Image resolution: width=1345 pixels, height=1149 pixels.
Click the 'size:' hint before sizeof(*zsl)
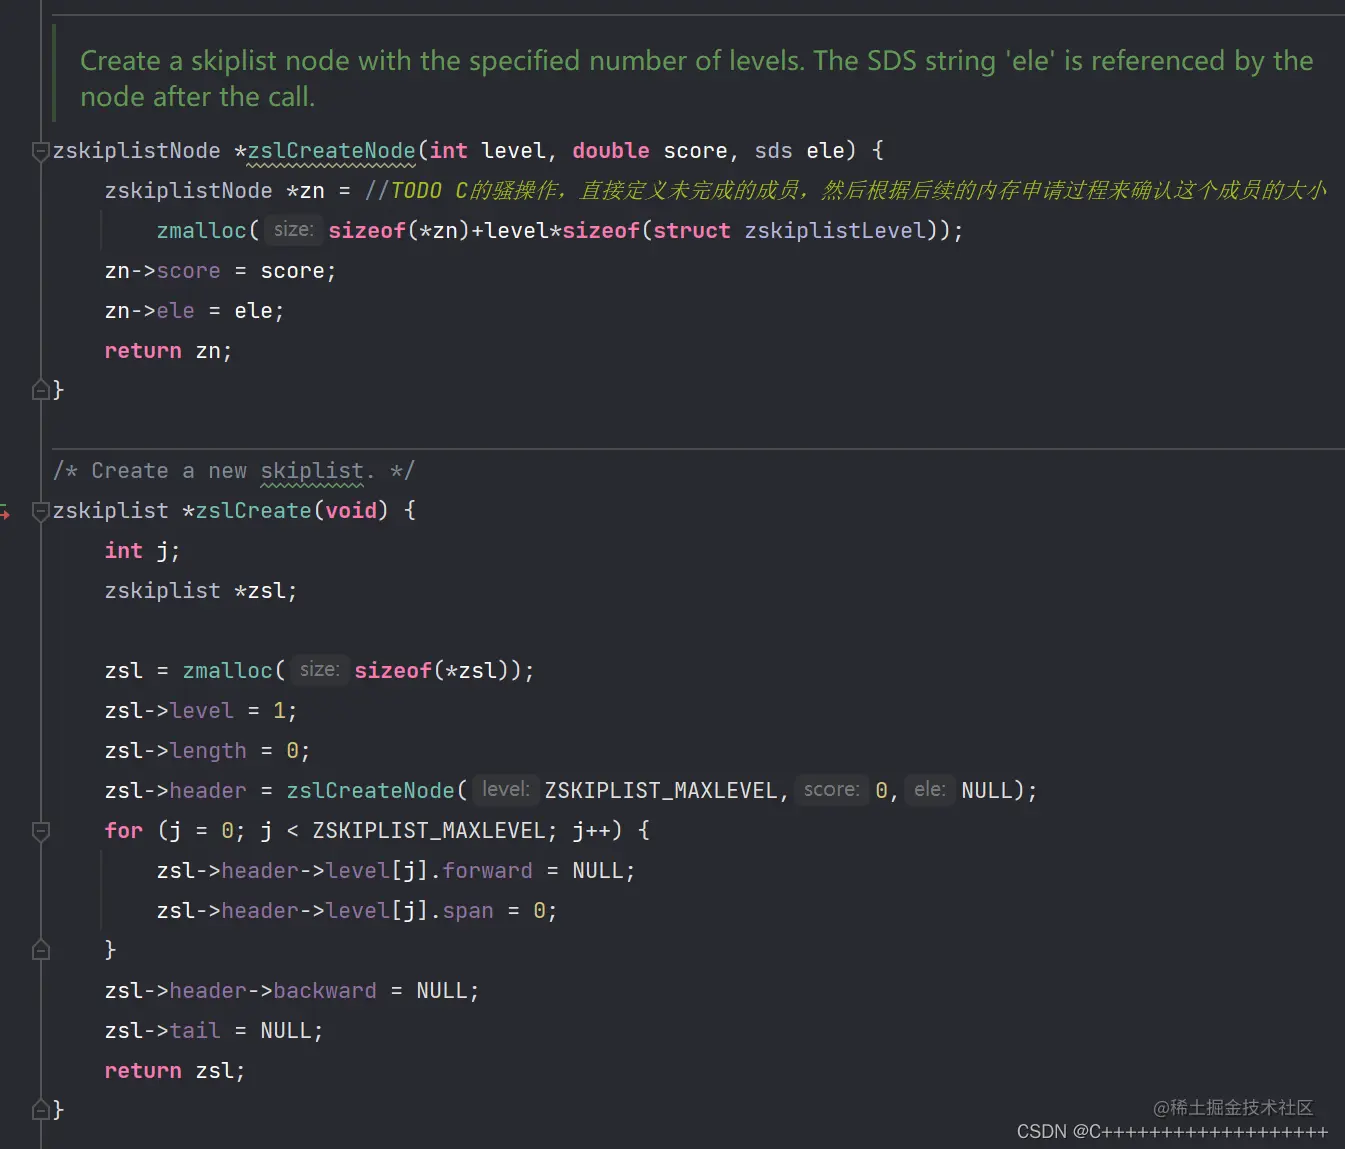320,670
